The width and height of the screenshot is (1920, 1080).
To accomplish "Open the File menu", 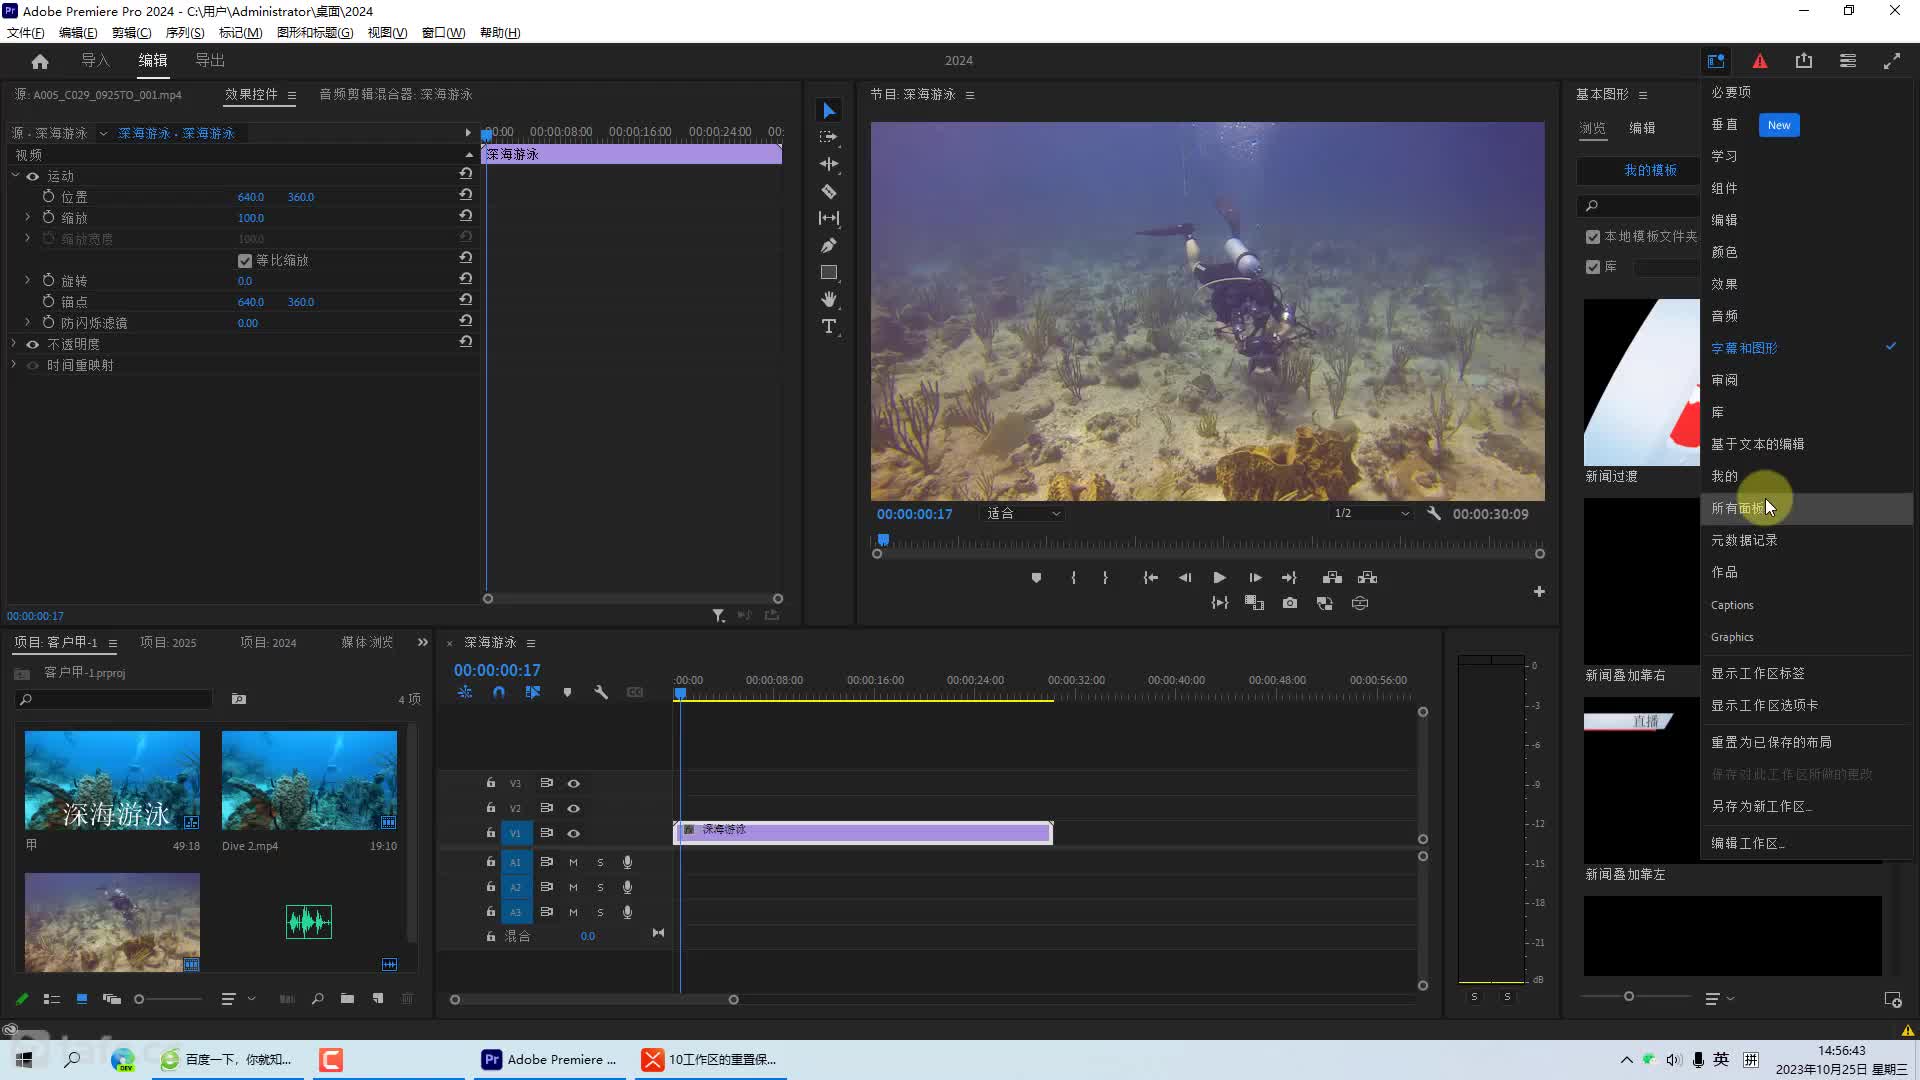I will tap(25, 32).
